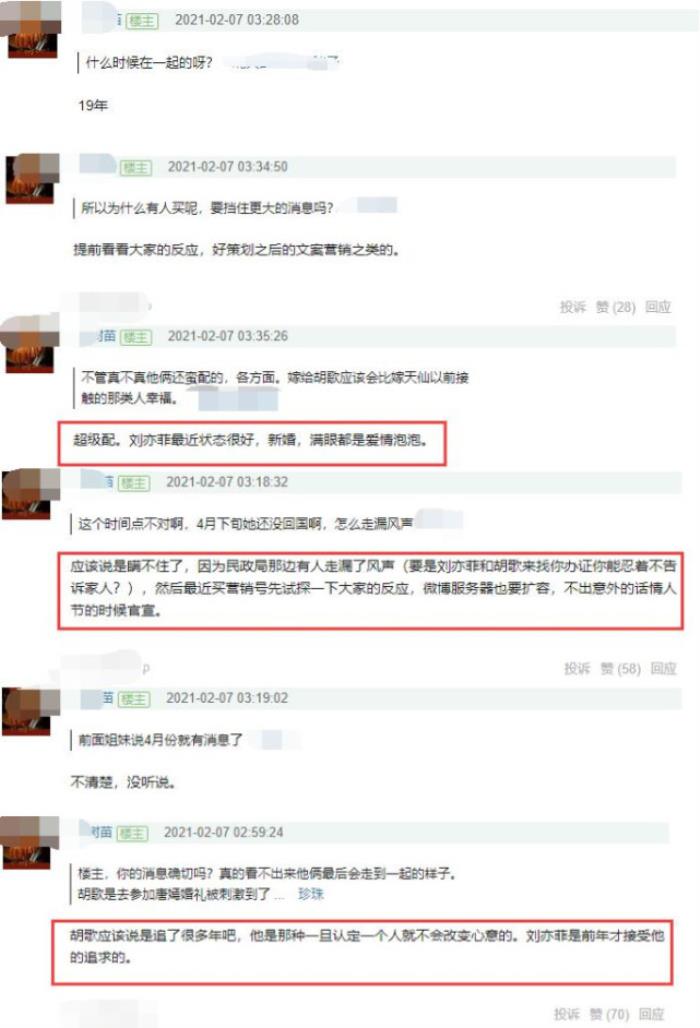
Task: Open avatar of post dated 03:19:02
Action: [x=28, y=711]
